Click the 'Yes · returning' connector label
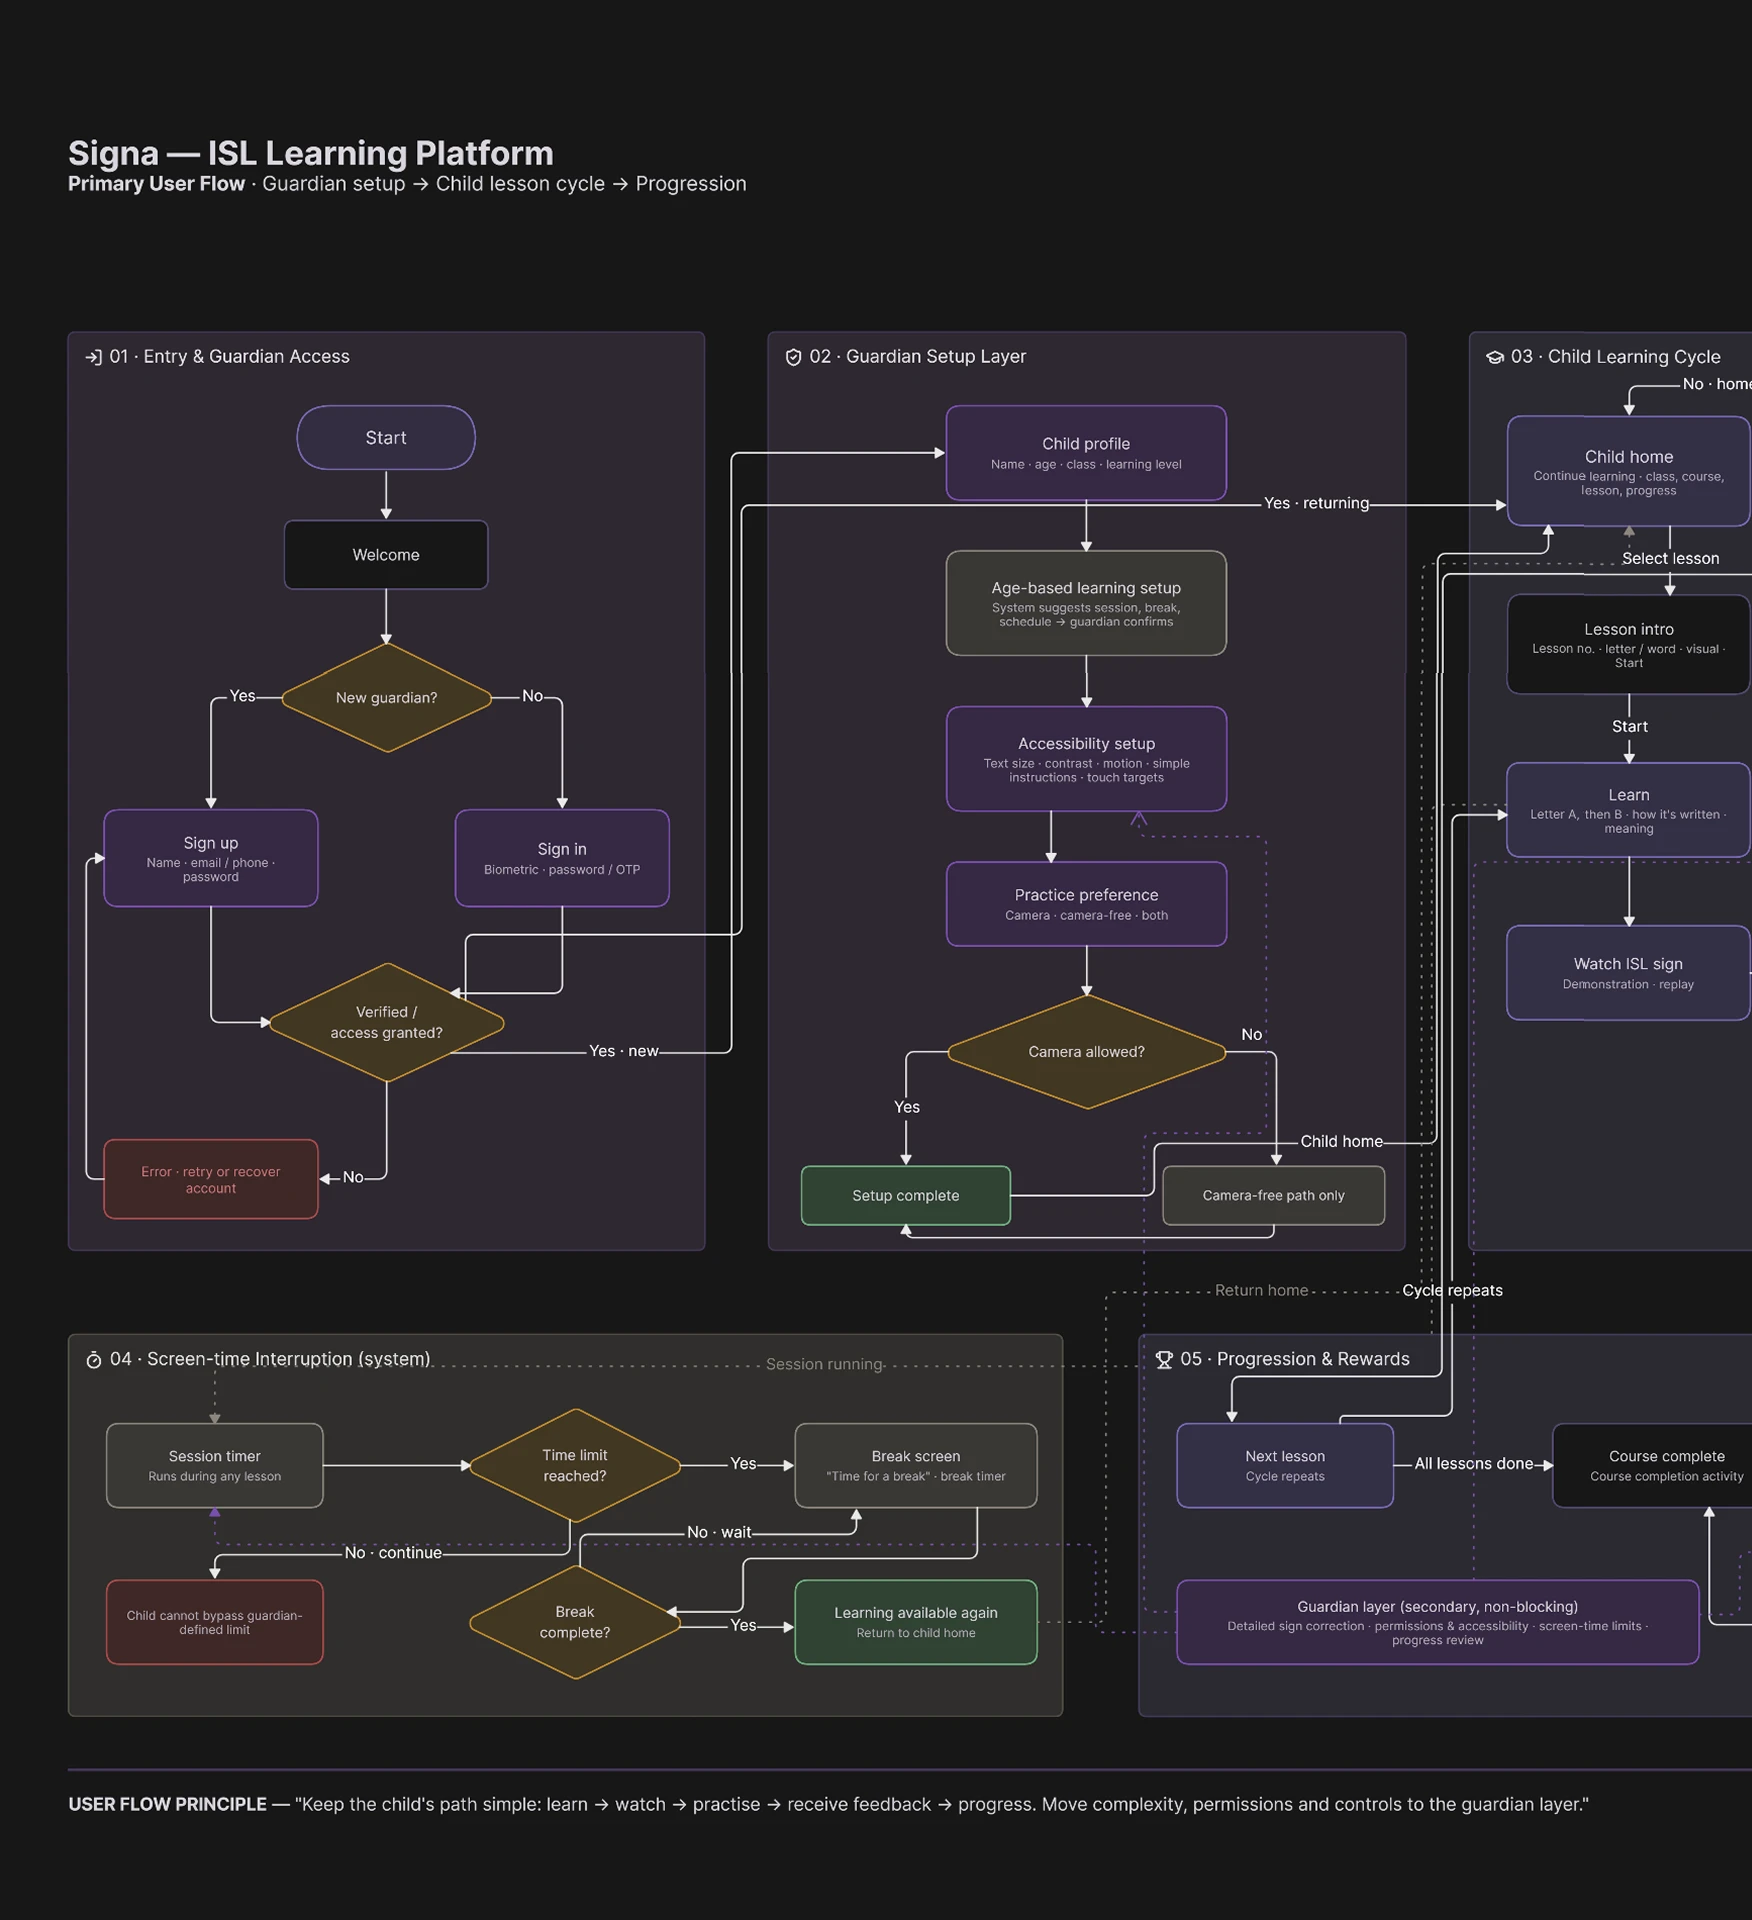Screen dimensions: 1752x1920 tap(1316, 504)
